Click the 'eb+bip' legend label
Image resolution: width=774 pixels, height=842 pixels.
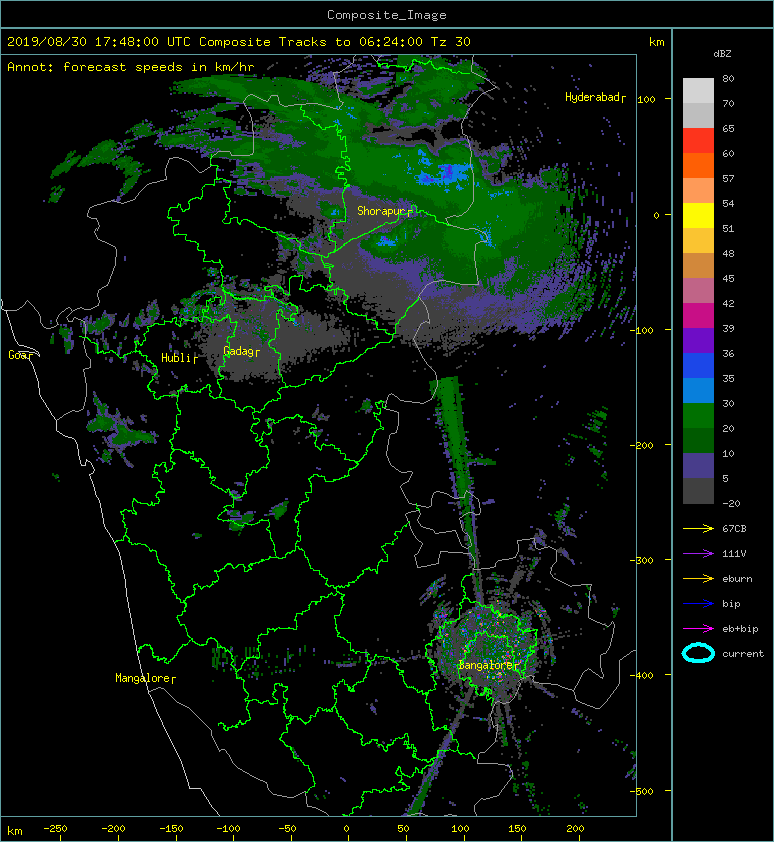(x=740, y=629)
